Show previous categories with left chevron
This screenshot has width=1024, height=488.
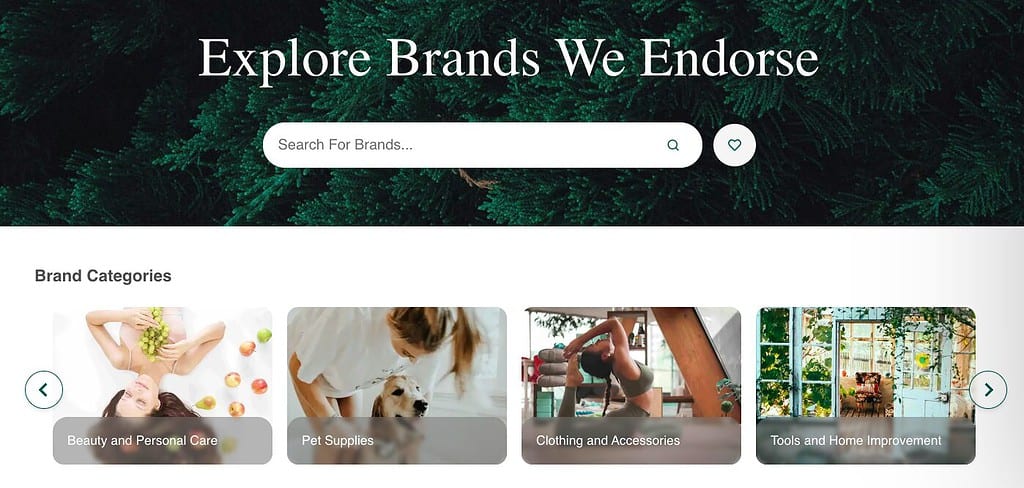tap(44, 390)
